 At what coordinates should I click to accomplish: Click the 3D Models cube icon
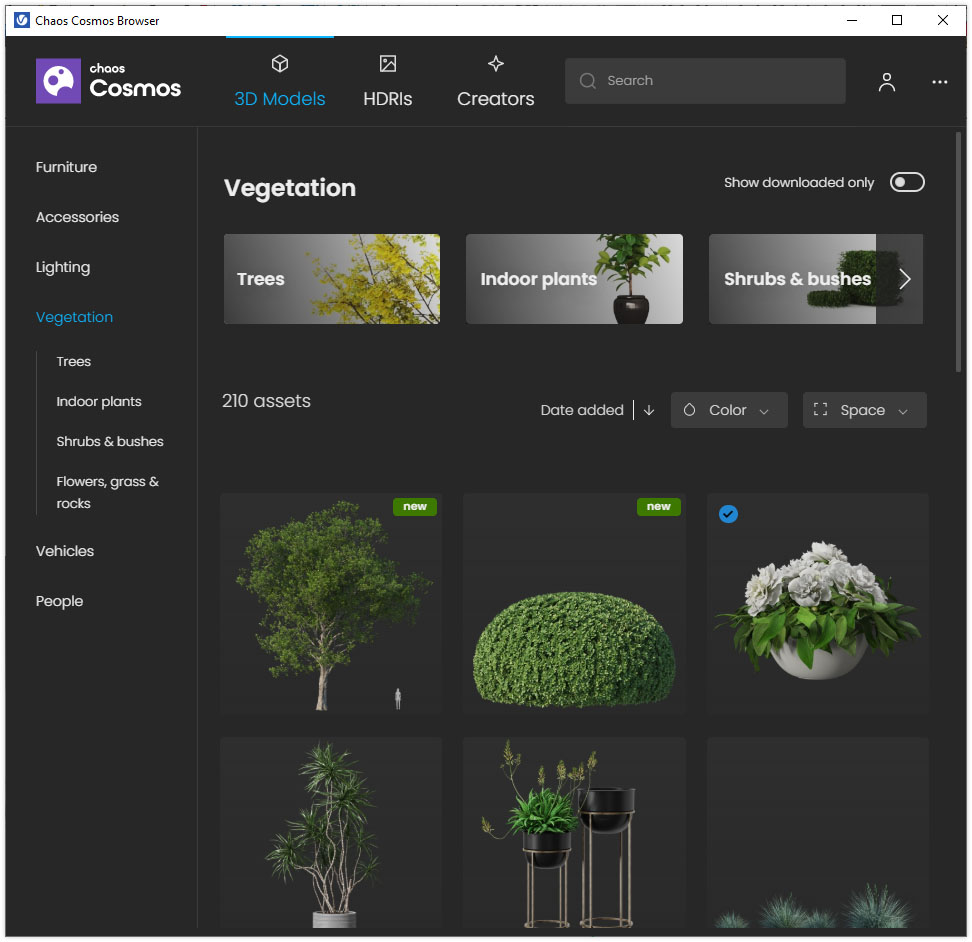coord(280,63)
